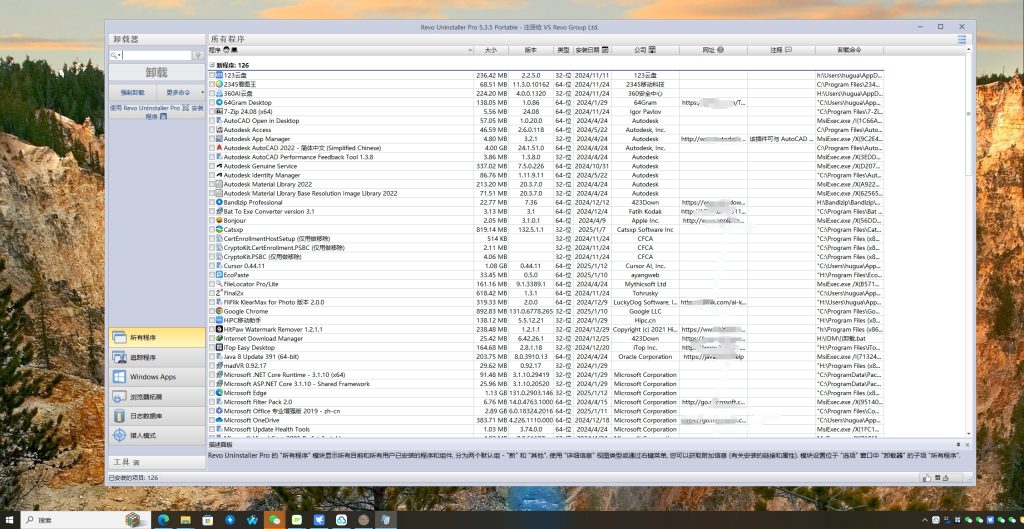Click the Catsxp browser icon
The width and height of the screenshot is (1024, 529).
(x=219, y=230)
